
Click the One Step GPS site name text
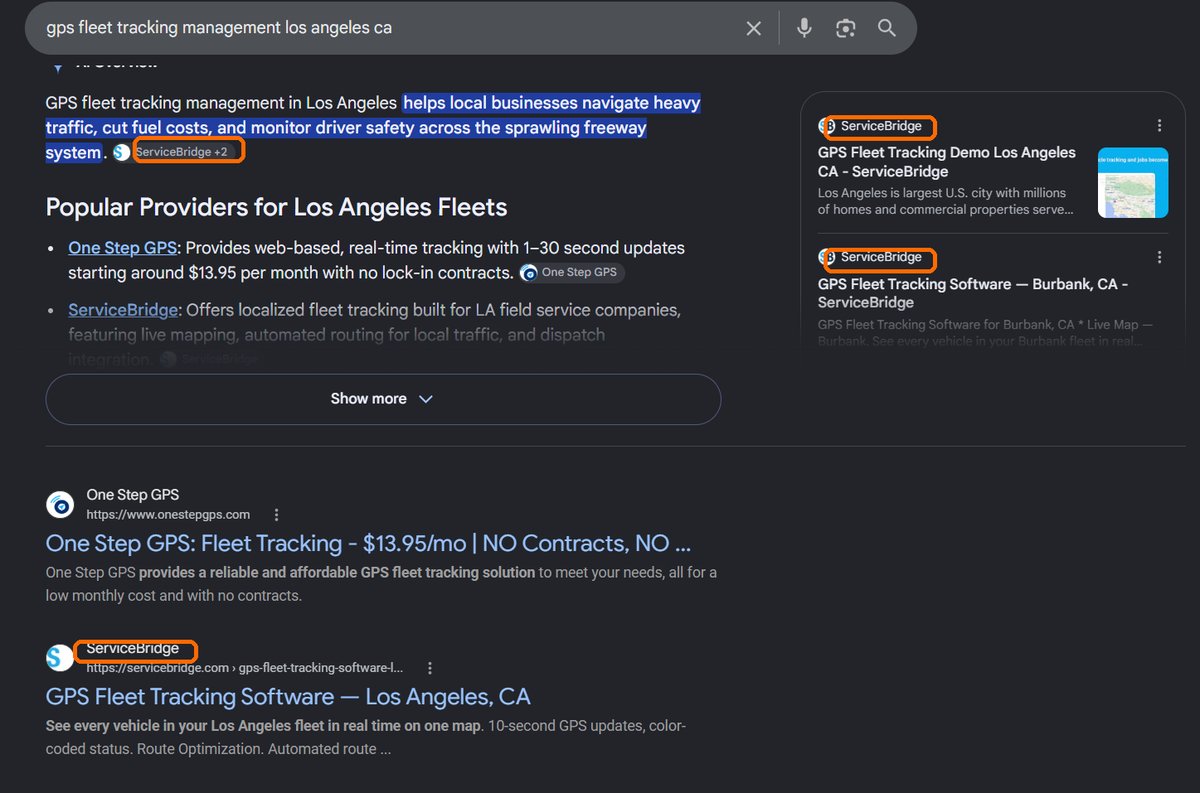(x=133, y=495)
